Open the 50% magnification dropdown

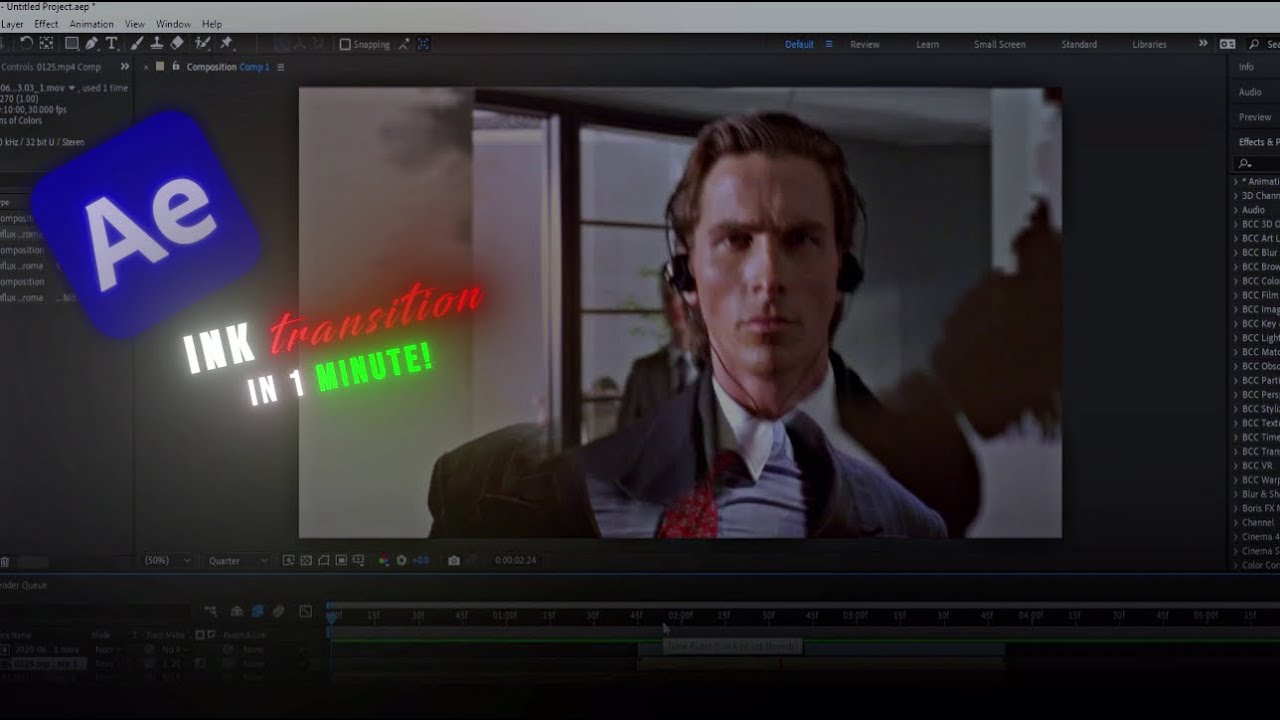coord(167,561)
